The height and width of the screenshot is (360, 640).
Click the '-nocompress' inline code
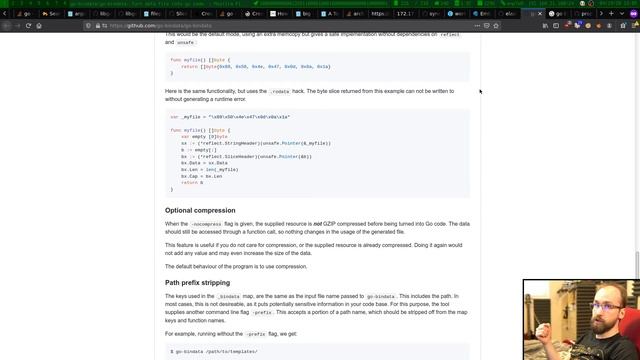[x=206, y=224]
